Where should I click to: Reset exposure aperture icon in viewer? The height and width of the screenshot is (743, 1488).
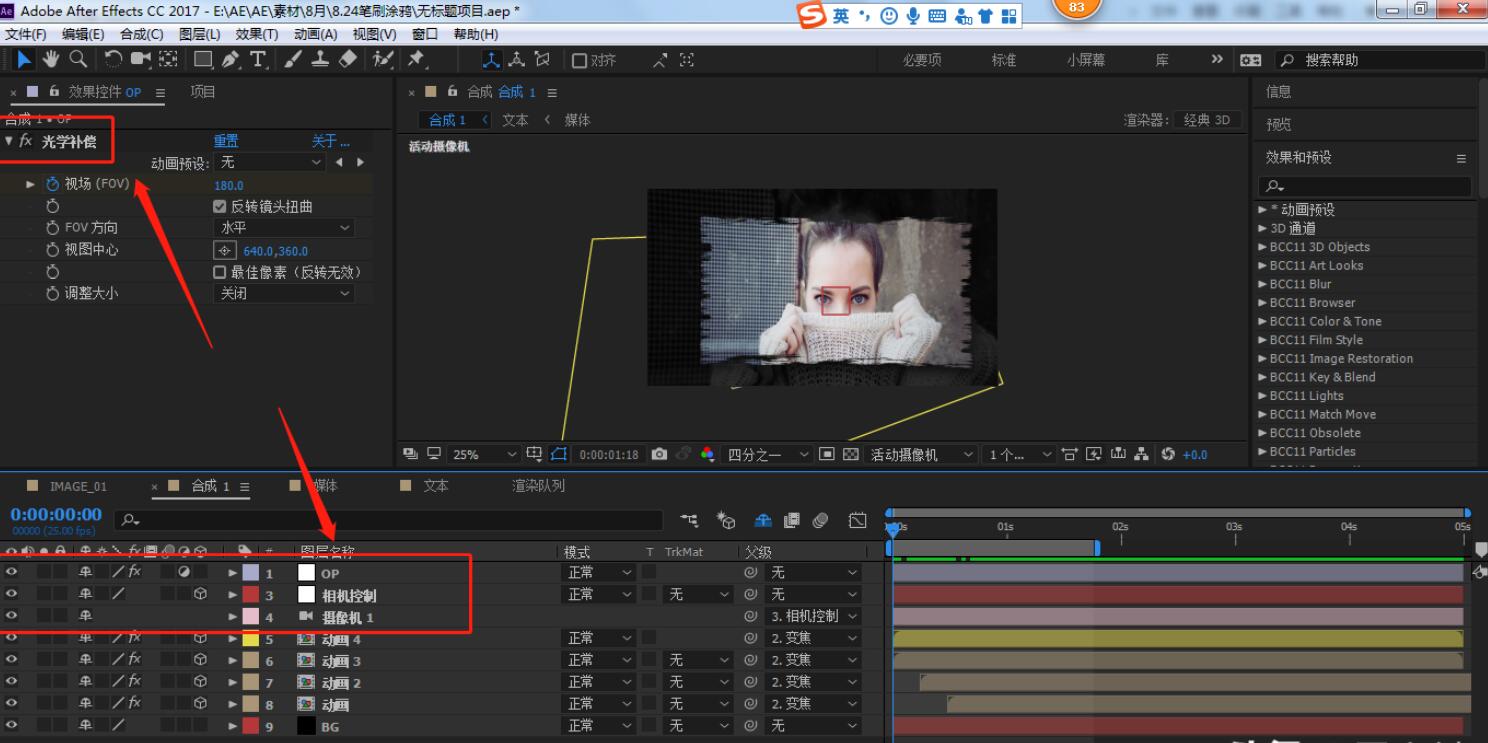pos(1168,454)
